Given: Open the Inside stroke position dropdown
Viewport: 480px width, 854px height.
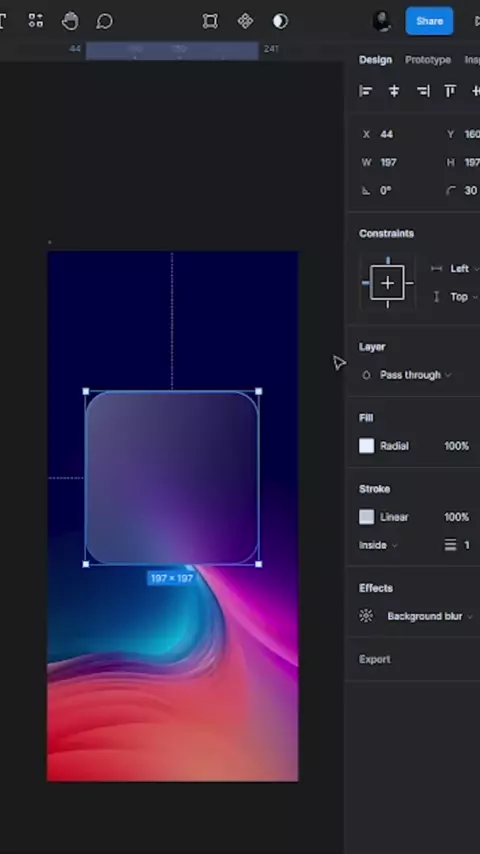Looking at the screenshot, I should click(378, 545).
